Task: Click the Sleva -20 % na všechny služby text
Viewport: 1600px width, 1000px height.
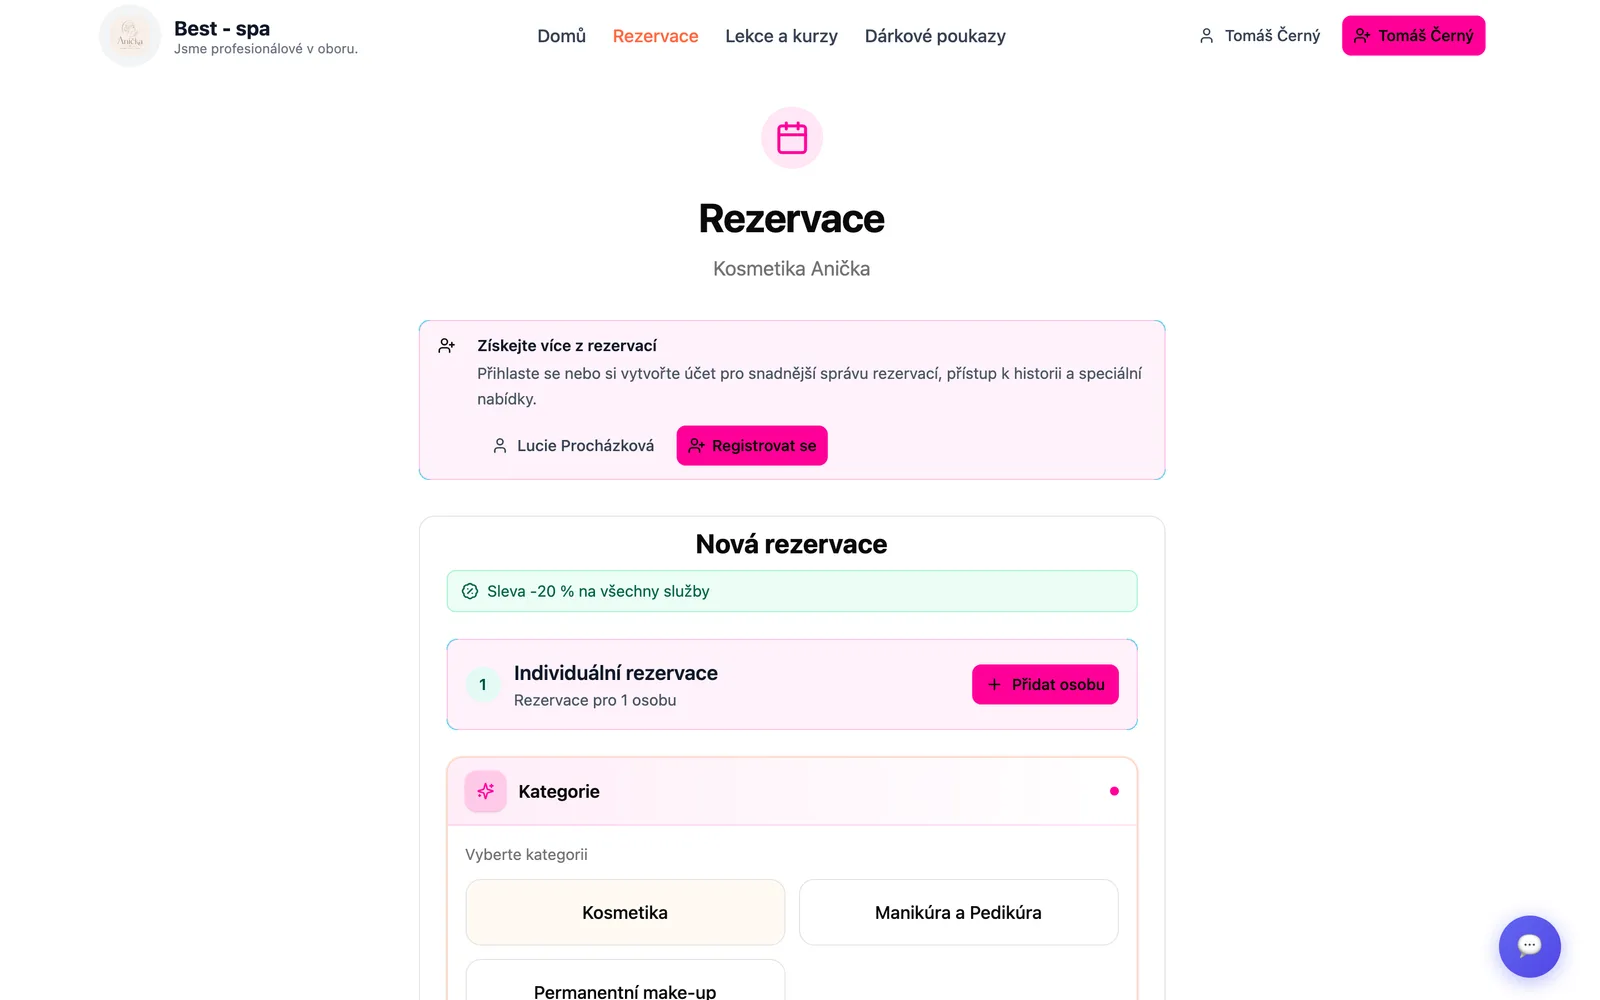Action: pos(598,591)
